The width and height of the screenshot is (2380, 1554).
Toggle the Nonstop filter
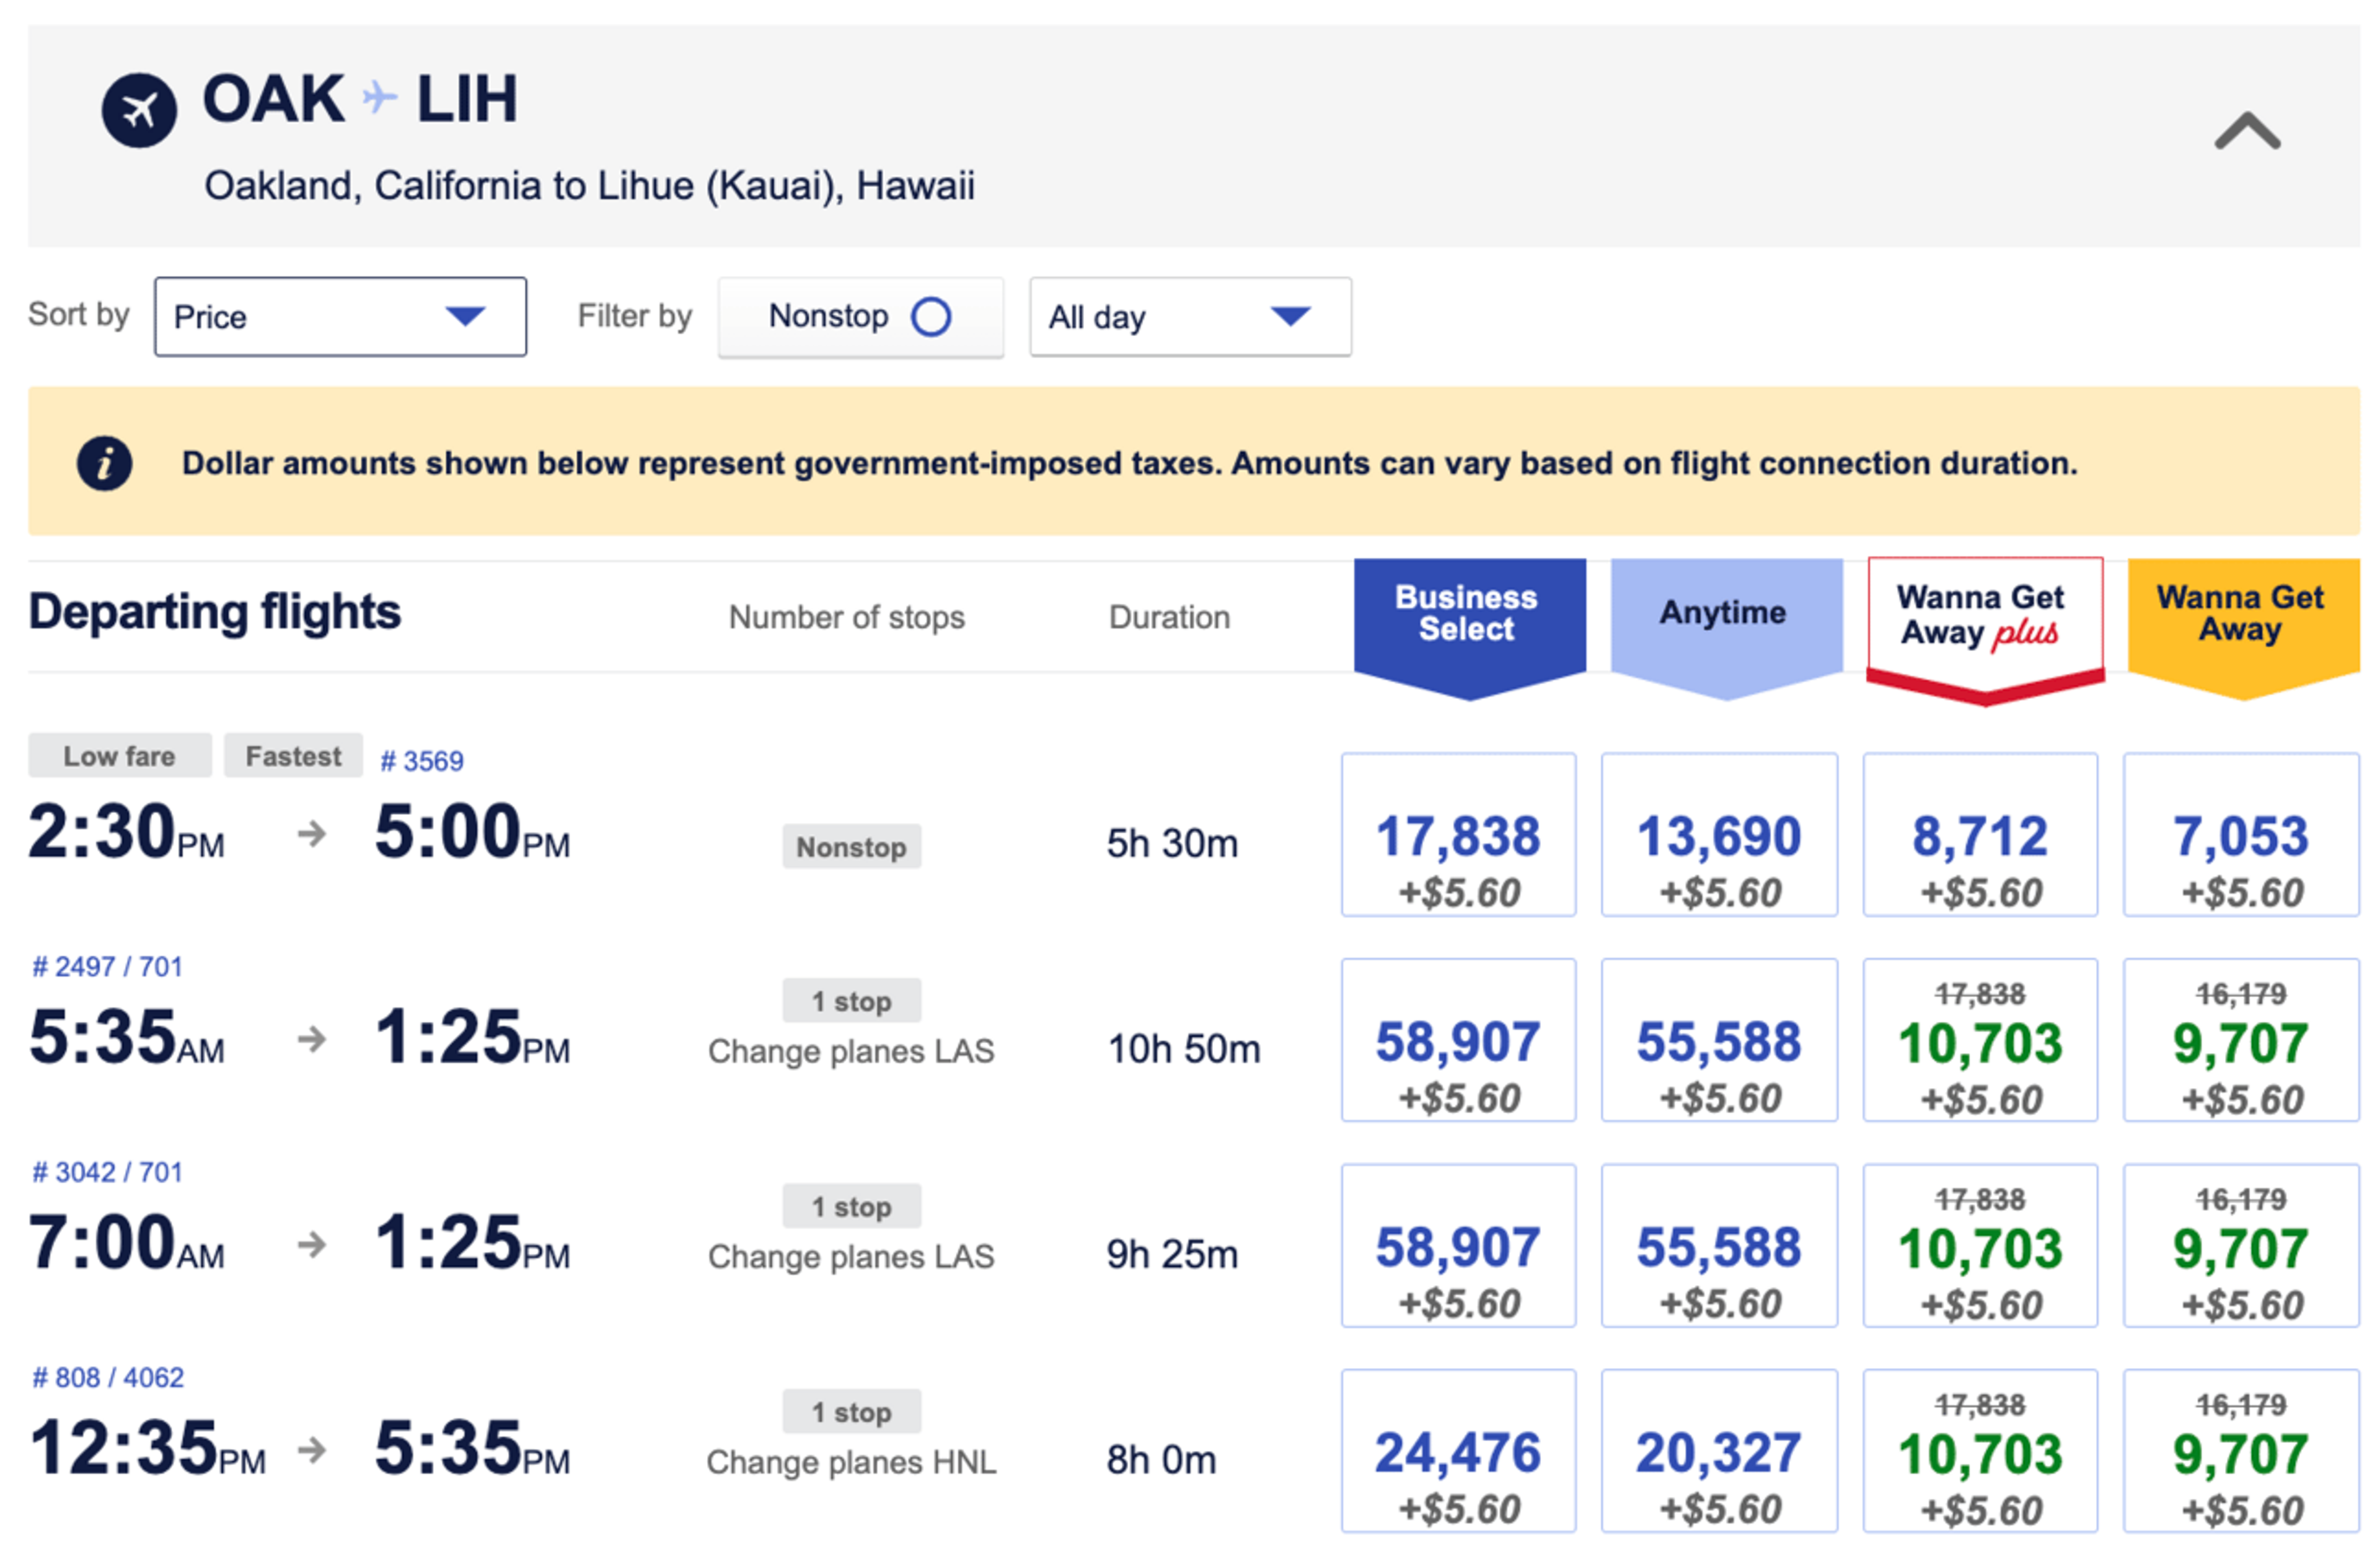point(860,317)
